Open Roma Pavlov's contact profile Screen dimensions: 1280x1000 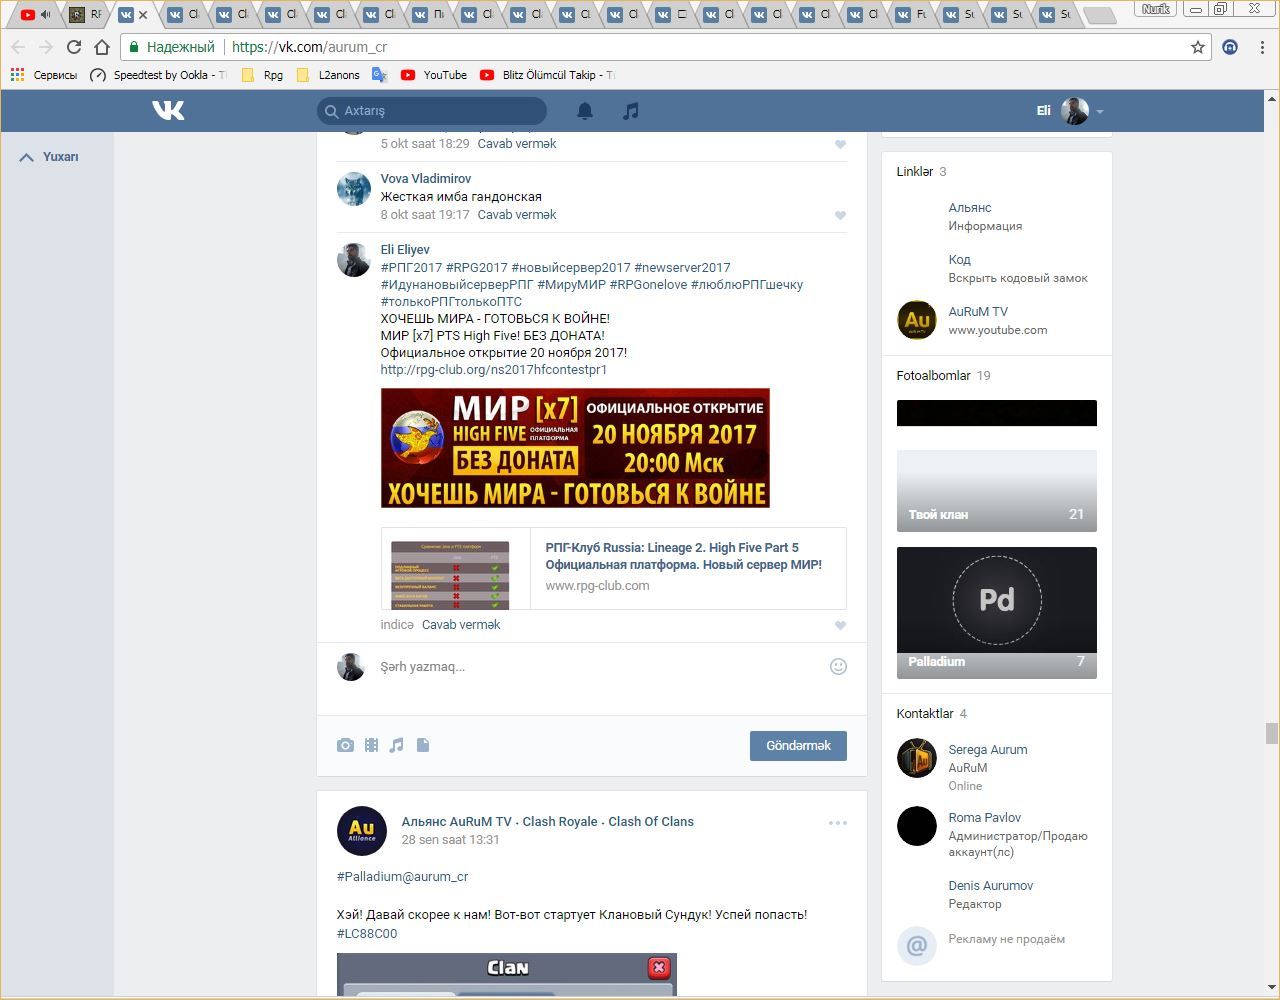click(x=985, y=818)
